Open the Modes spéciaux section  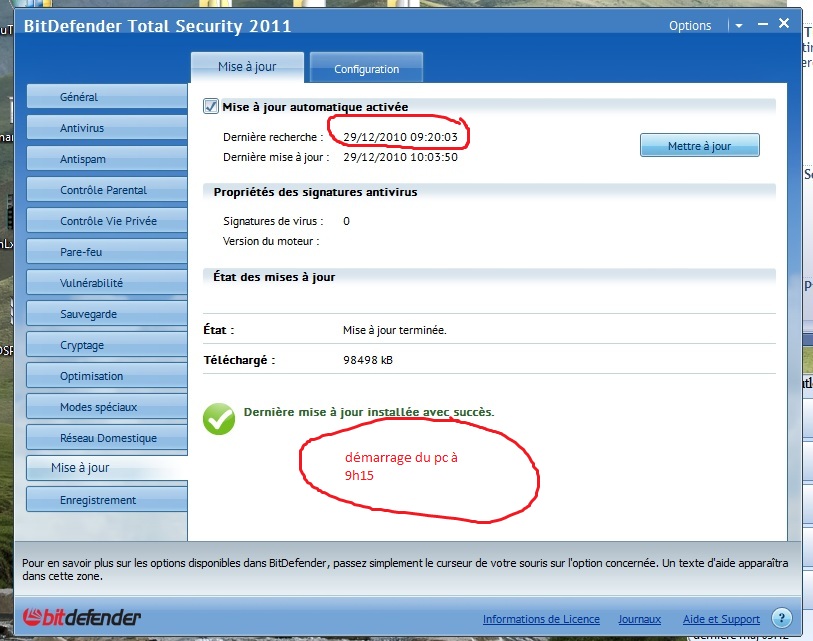pyautogui.click(x=107, y=407)
